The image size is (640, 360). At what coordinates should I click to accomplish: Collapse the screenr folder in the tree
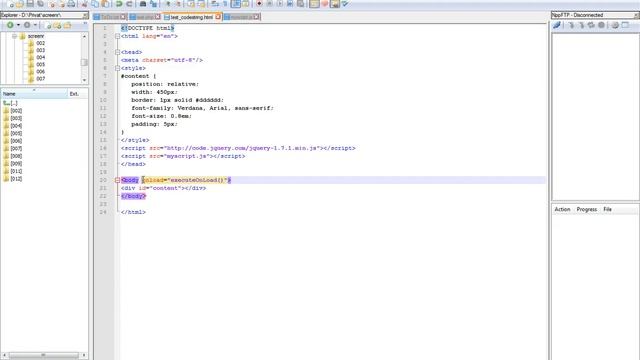coord(14,36)
